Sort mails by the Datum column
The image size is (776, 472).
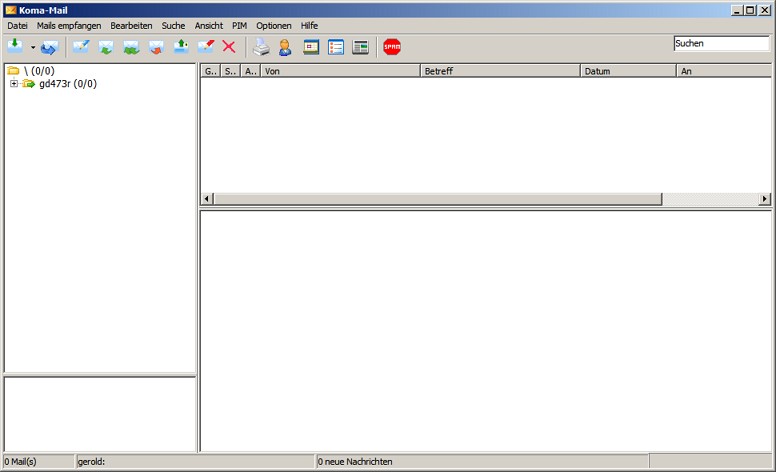click(x=628, y=71)
